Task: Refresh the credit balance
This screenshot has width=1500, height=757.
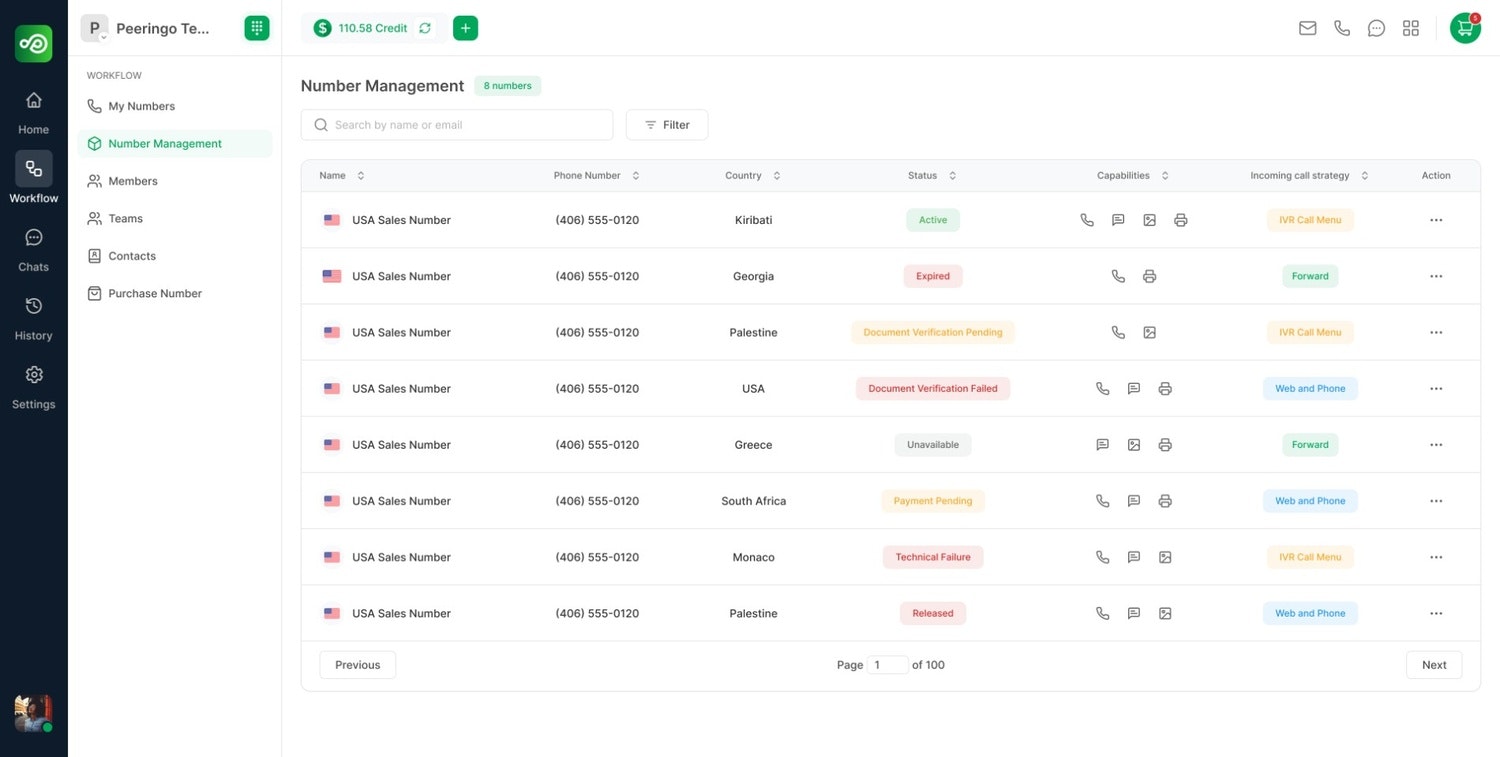Action: (x=425, y=28)
